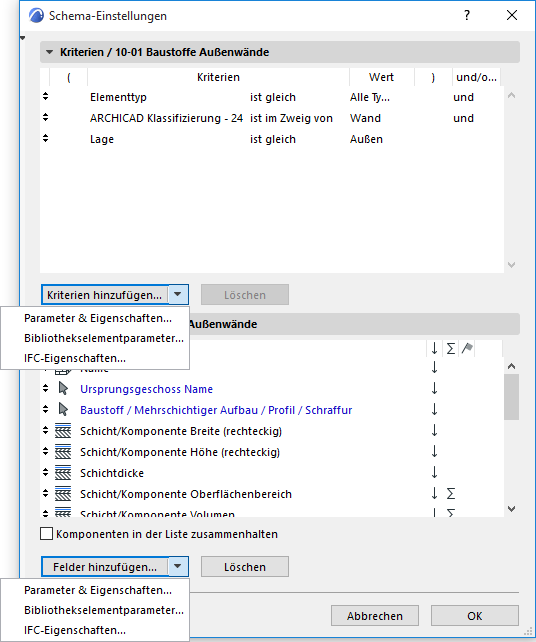Select the Elementtyp criteria row
536x642 pixels.
coord(272,97)
